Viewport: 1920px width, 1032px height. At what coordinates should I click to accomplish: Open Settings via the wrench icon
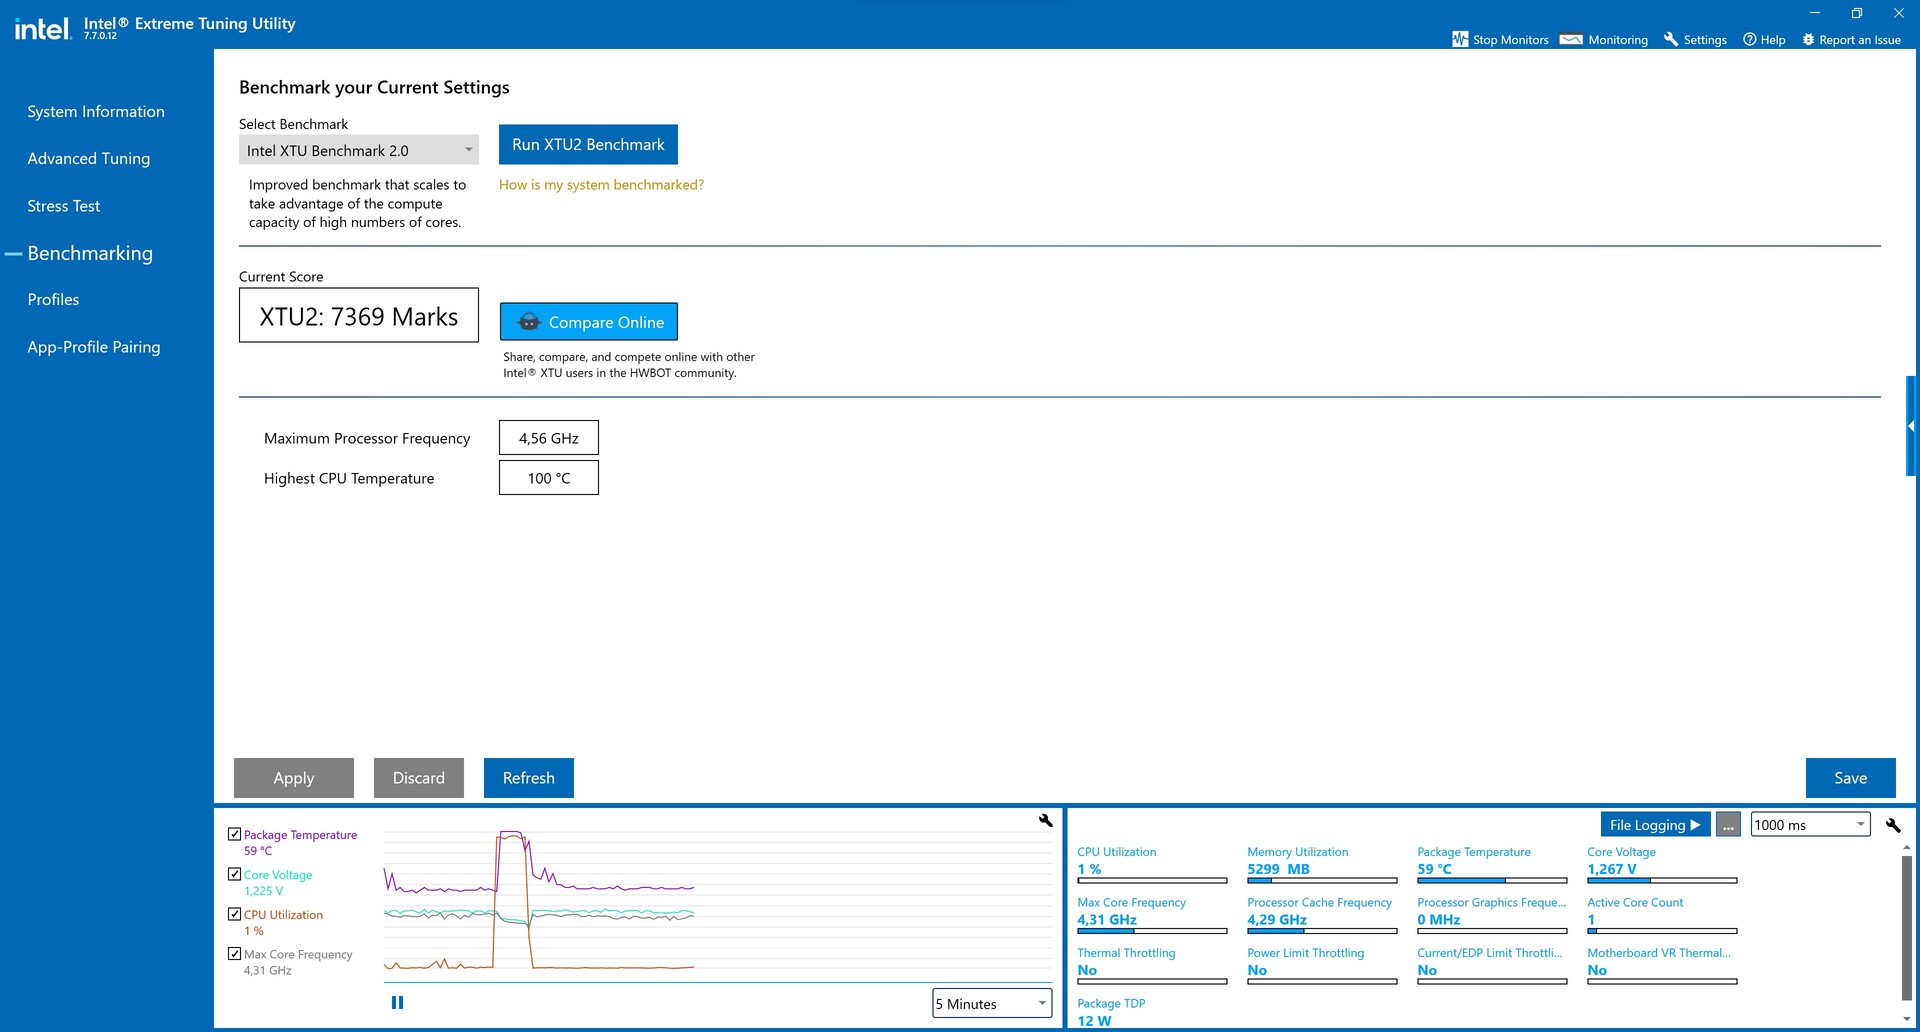(x=1671, y=39)
